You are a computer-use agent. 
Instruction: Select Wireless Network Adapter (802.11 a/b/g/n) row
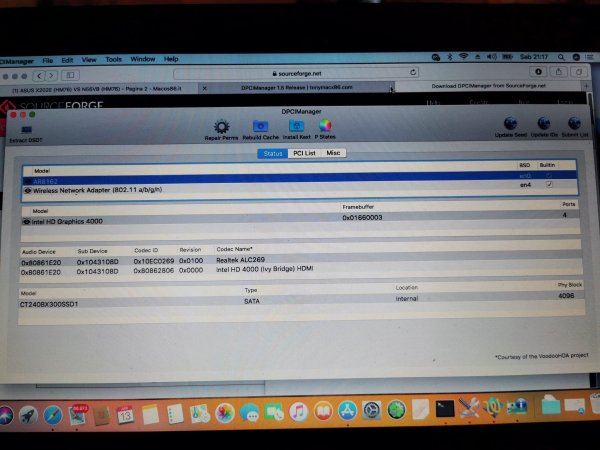click(x=299, y=188)
